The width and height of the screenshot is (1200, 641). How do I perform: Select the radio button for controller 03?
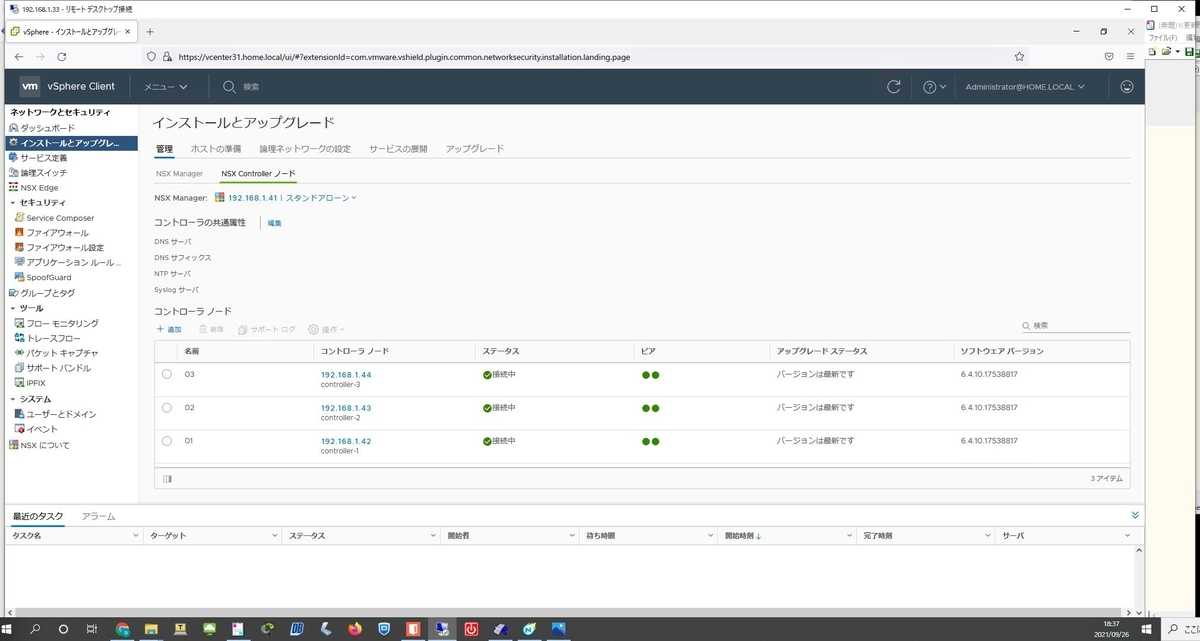tap(167, 375)
